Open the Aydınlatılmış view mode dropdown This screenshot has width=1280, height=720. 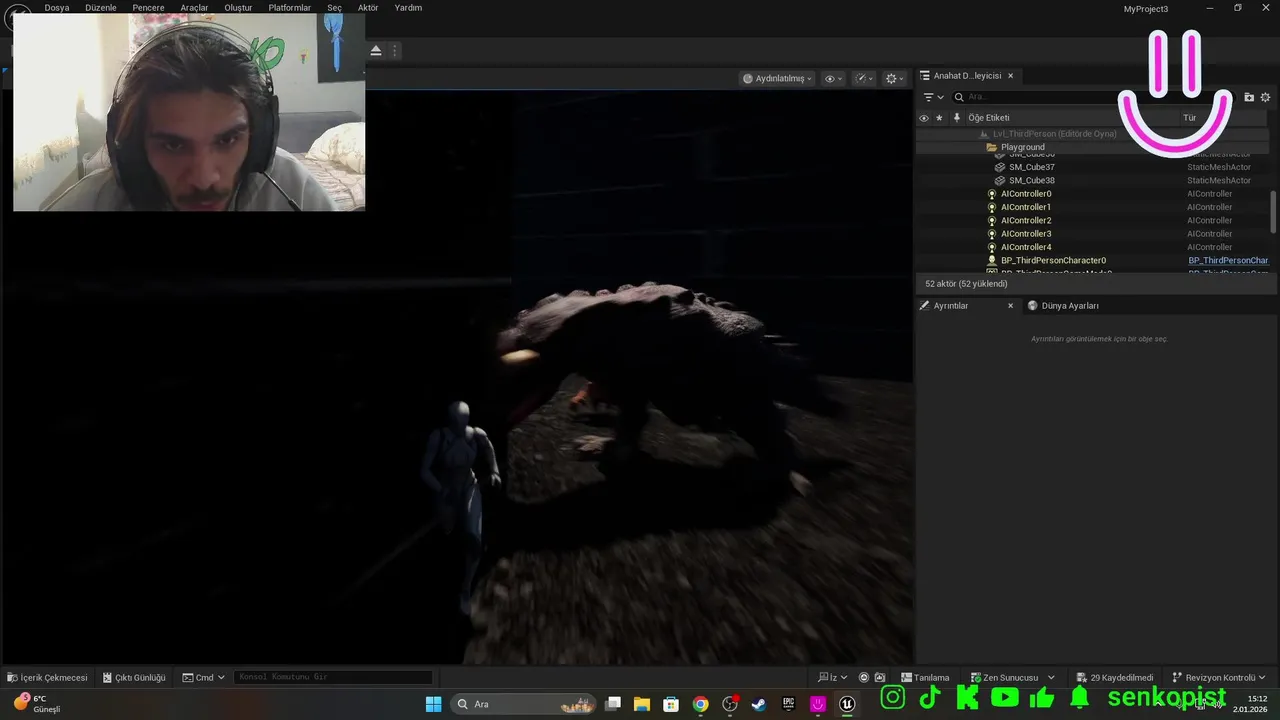(x=777, y=78)
